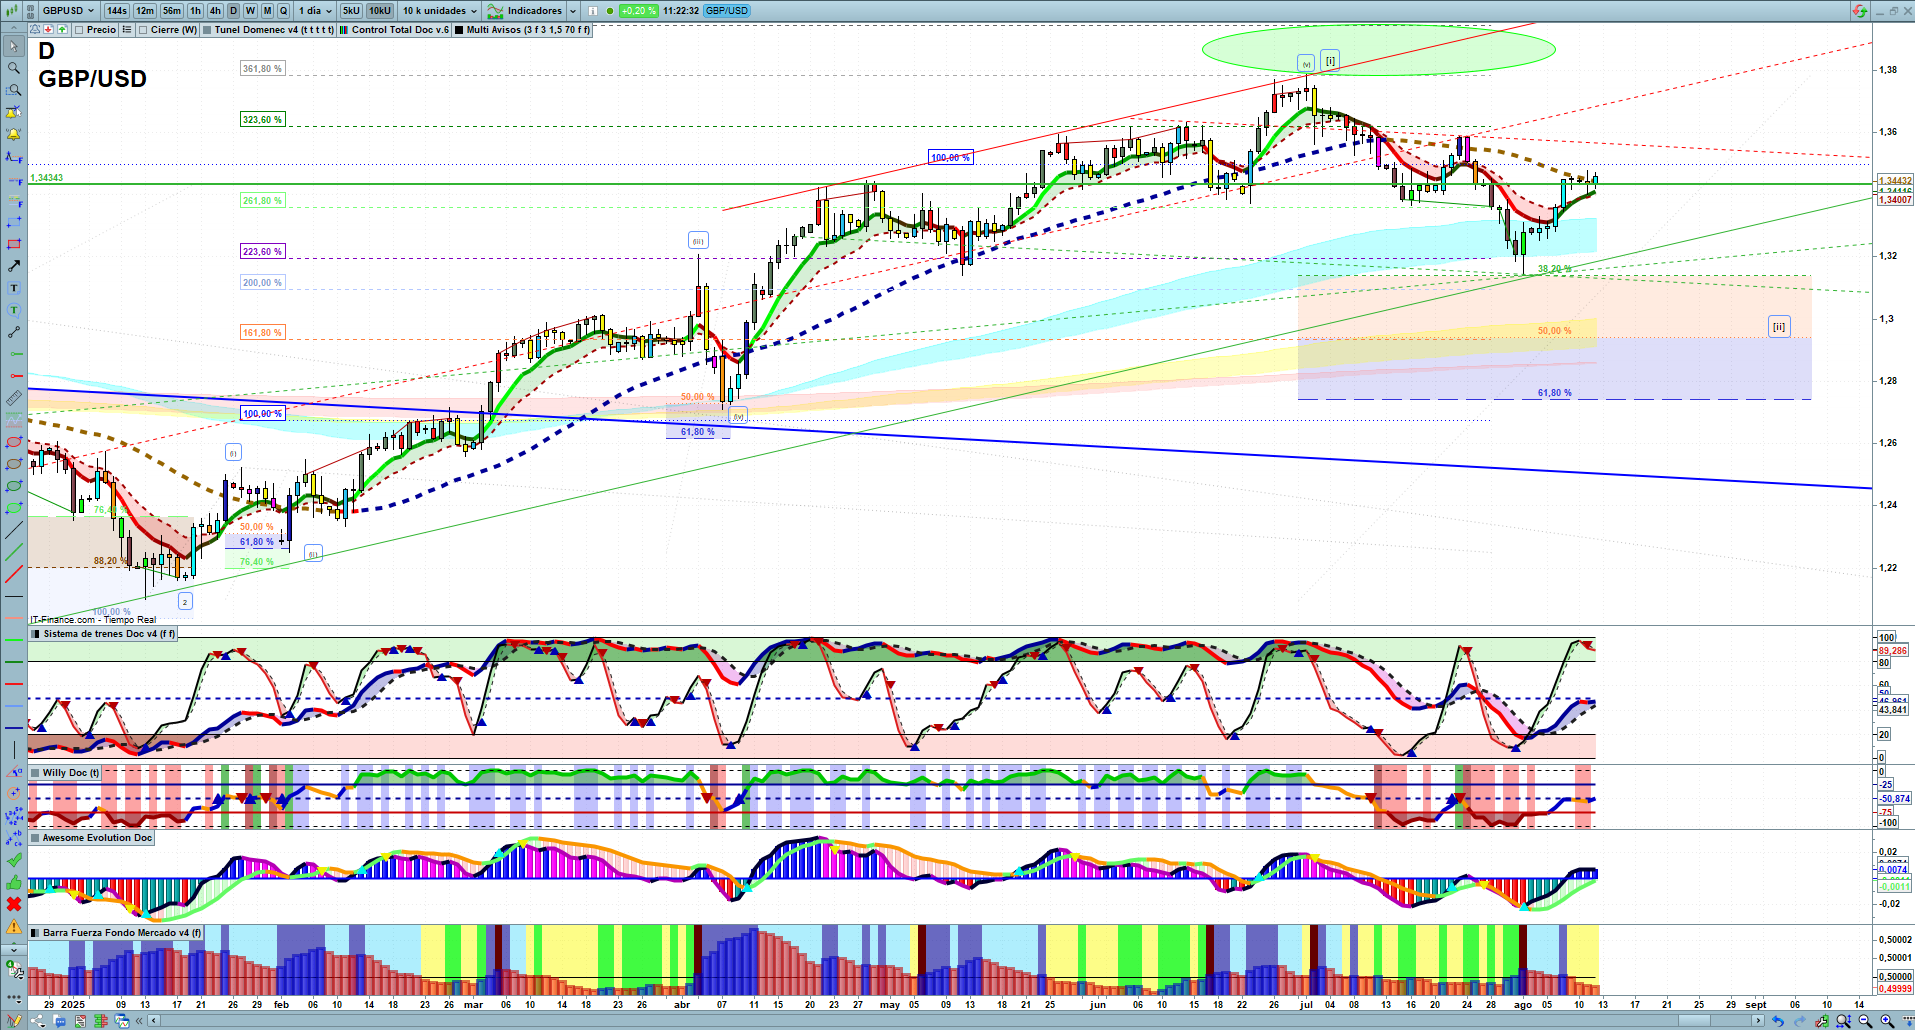The height and width of the screenshot is (1030, 1915).
Task: Toggle the Cierre (W) checkbox
Action: (143, 30)
